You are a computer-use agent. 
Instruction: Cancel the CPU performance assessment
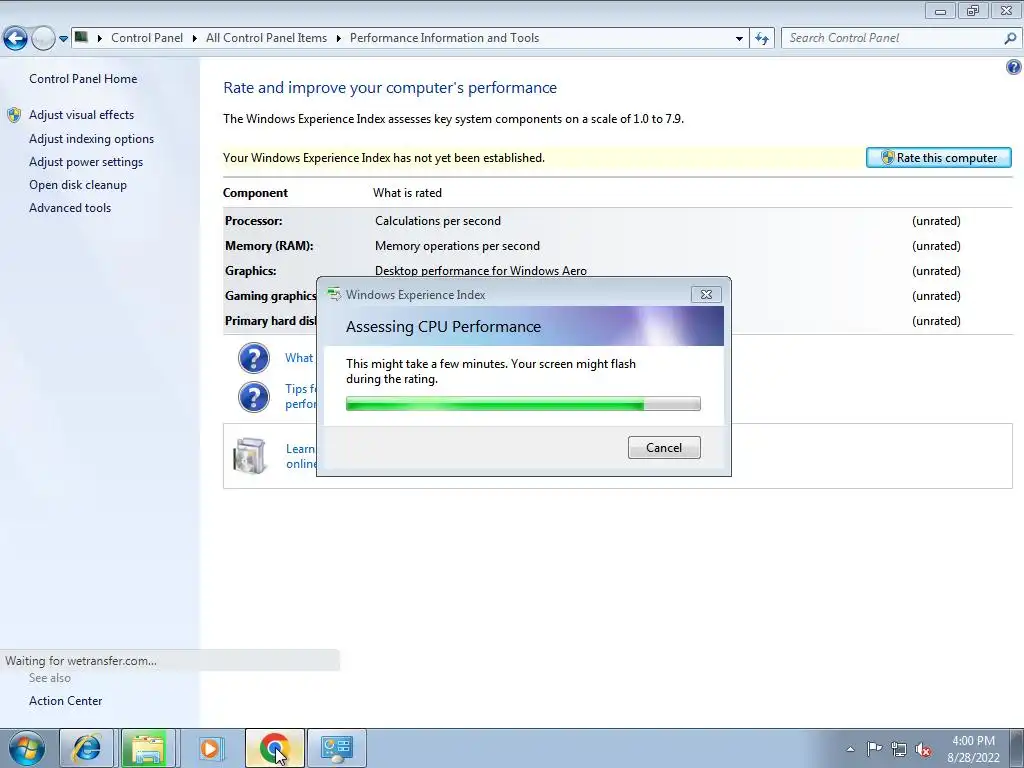click(x=664, y=447)
